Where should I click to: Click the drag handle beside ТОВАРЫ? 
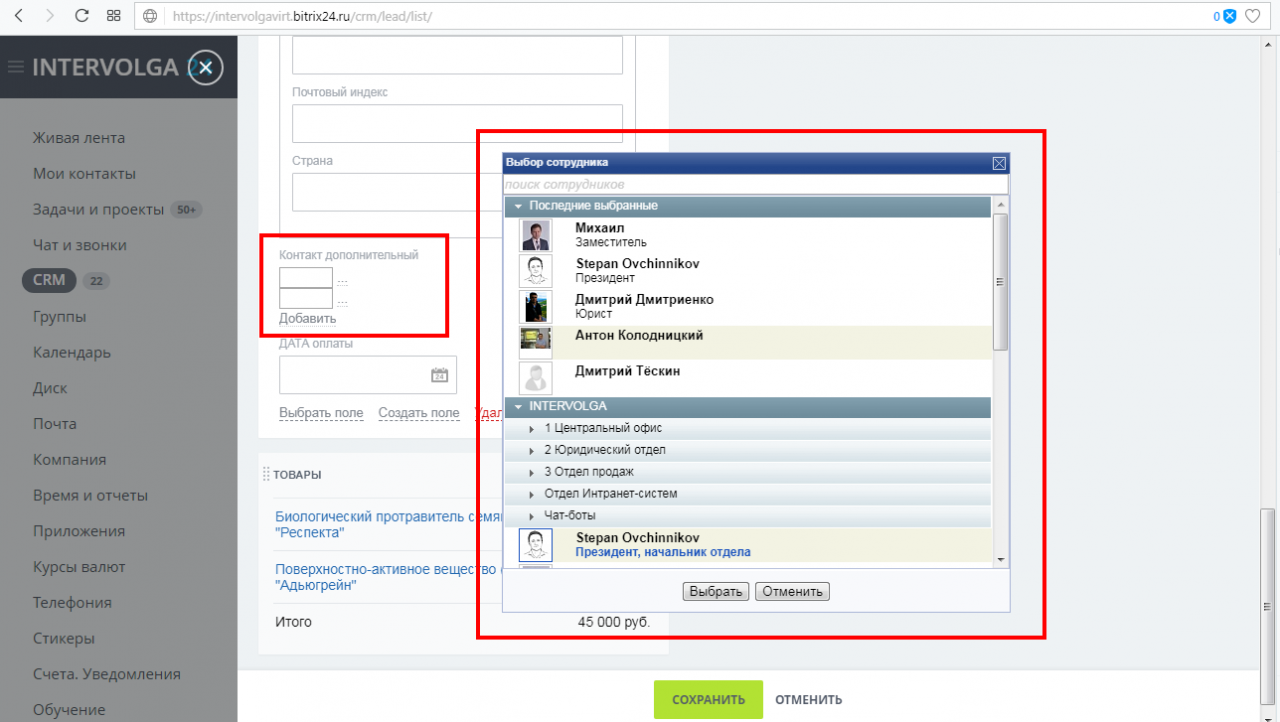click(x=266, y=474)
